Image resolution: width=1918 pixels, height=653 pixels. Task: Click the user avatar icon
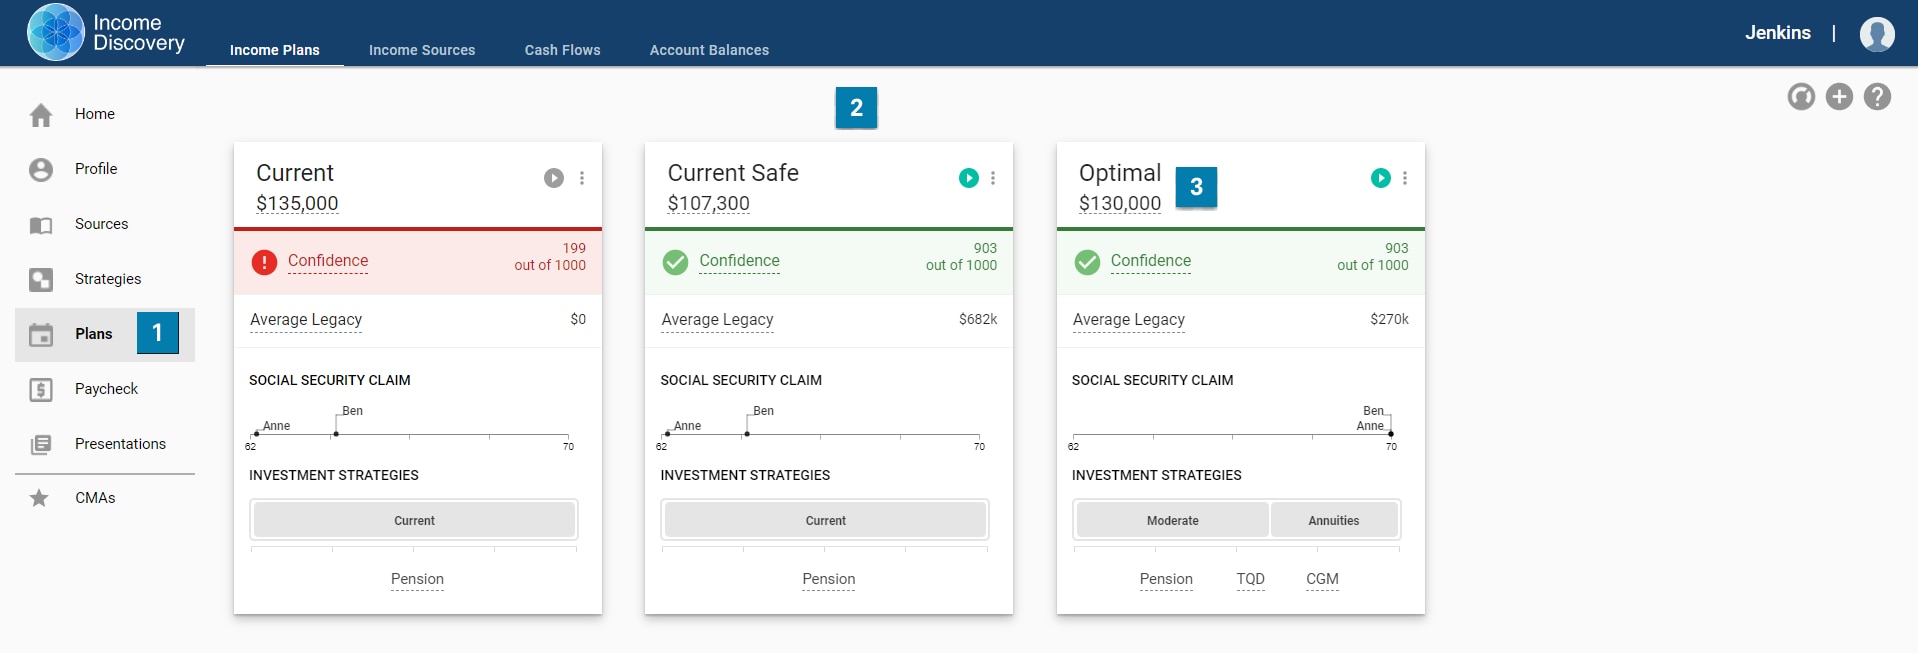[1877, 33]
